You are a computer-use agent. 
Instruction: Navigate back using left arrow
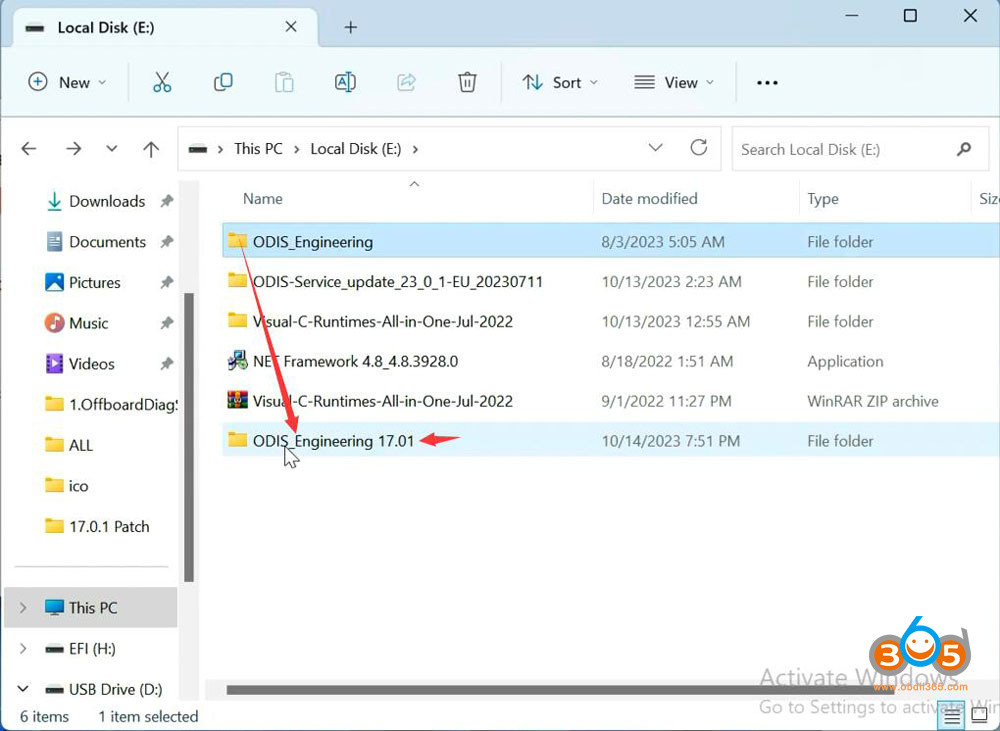(28, 148)
